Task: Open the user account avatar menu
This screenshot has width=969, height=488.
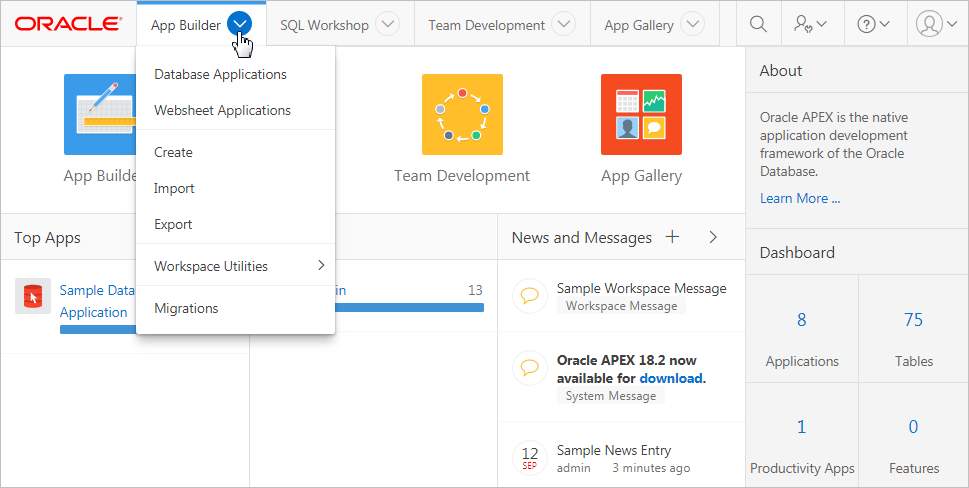Action: click(937, 24)
